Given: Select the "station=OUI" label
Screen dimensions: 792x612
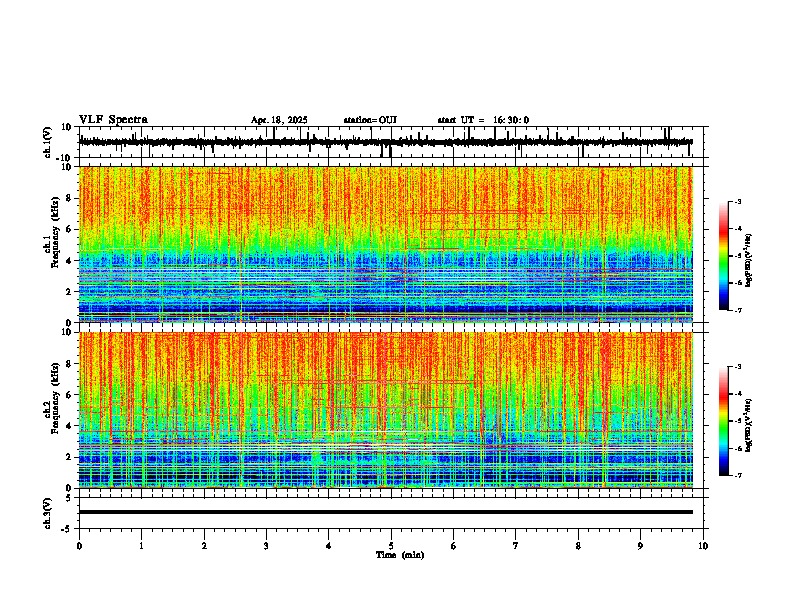Looking at the screenshot, I should tap(370, 120).
